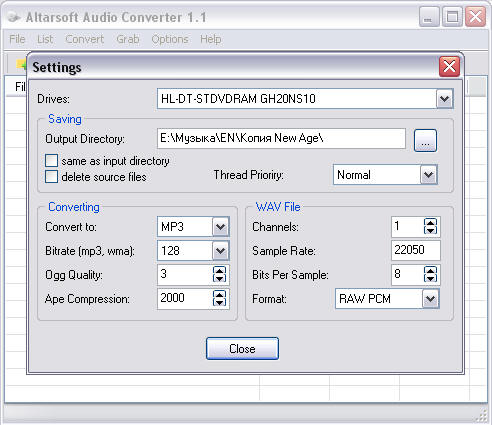Open the Help menu
The height and width of the screenshot is (425, 492).
[x=210, y=39]
